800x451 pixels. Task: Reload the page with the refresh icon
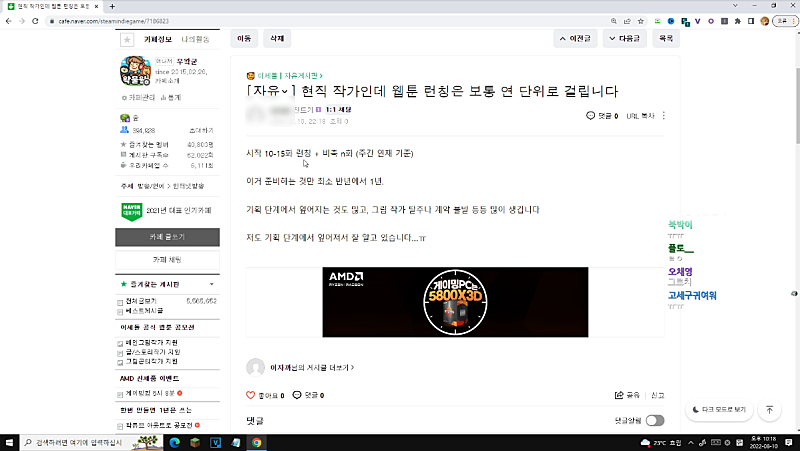[x=35, y=21]
